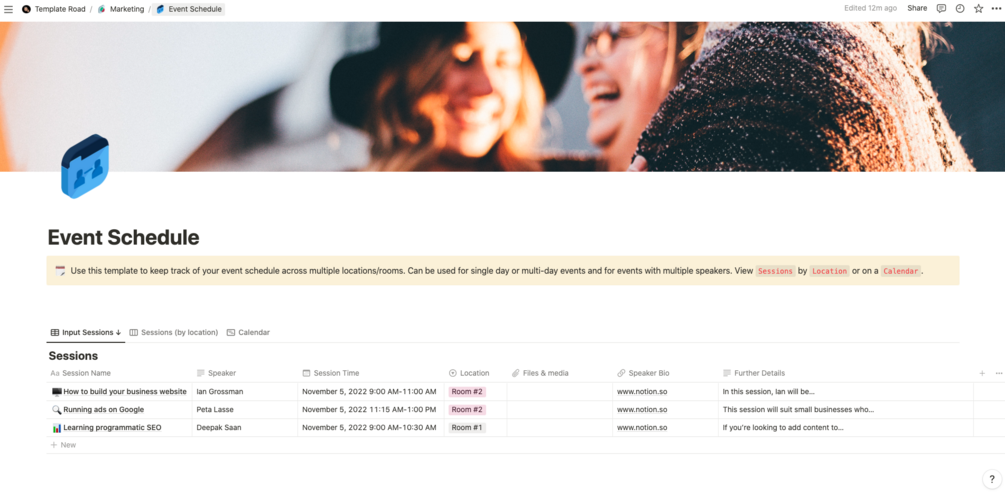1005x494 pixels.
Task: Click the 9:00 AM-11:00 AM session time
Action: coord(370,391)
